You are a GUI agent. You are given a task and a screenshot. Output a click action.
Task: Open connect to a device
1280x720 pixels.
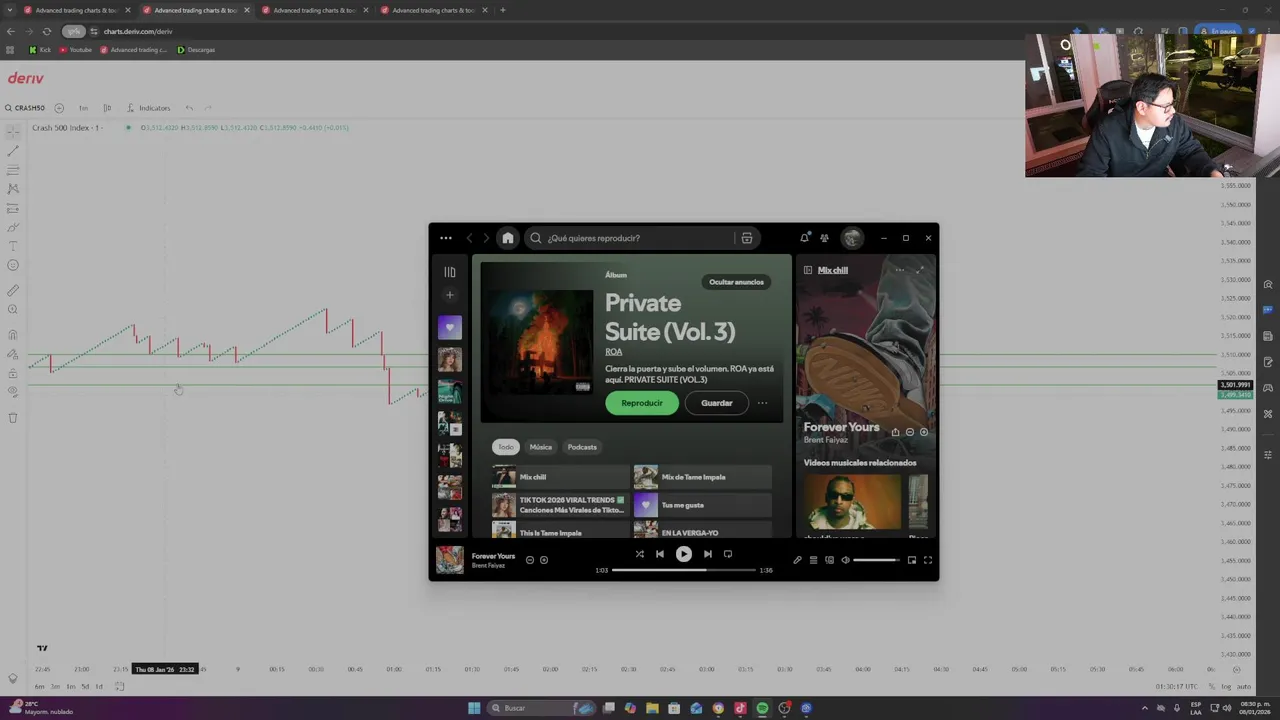click(x=829, y=560)
